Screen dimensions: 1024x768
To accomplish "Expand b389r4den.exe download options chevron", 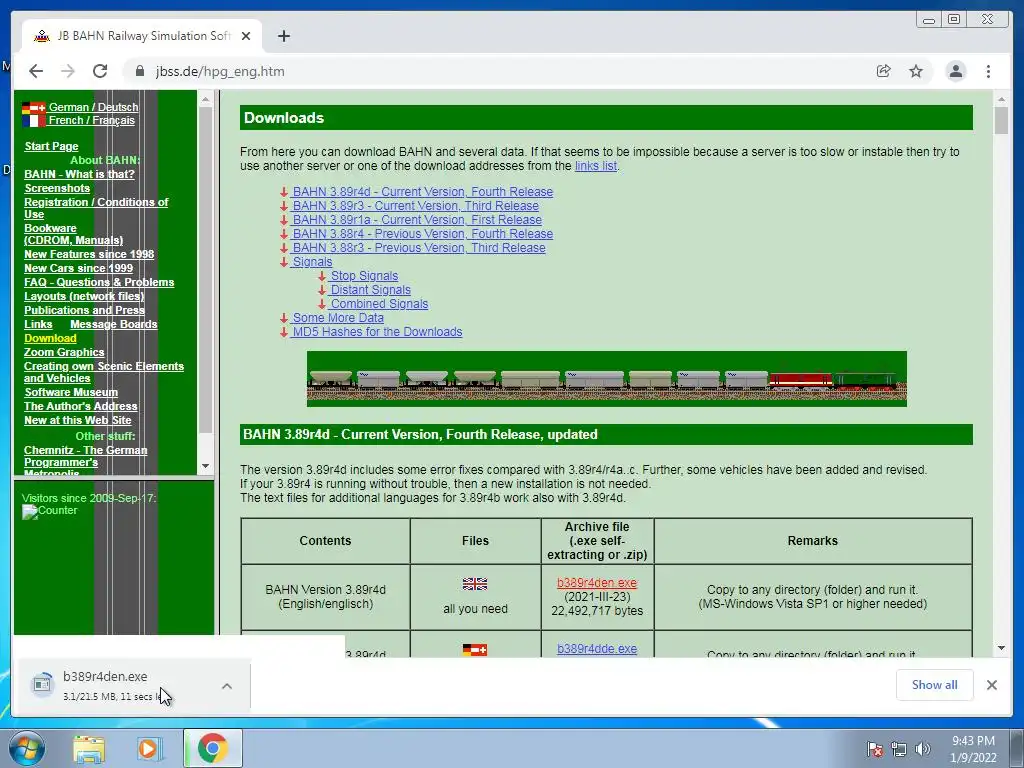I will [227, 686].
